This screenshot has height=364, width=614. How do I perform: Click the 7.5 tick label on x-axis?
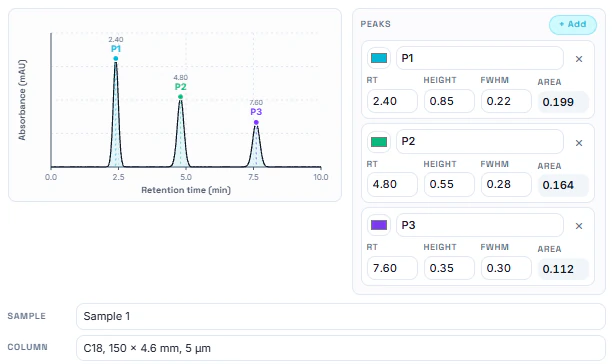pos(253,177)
